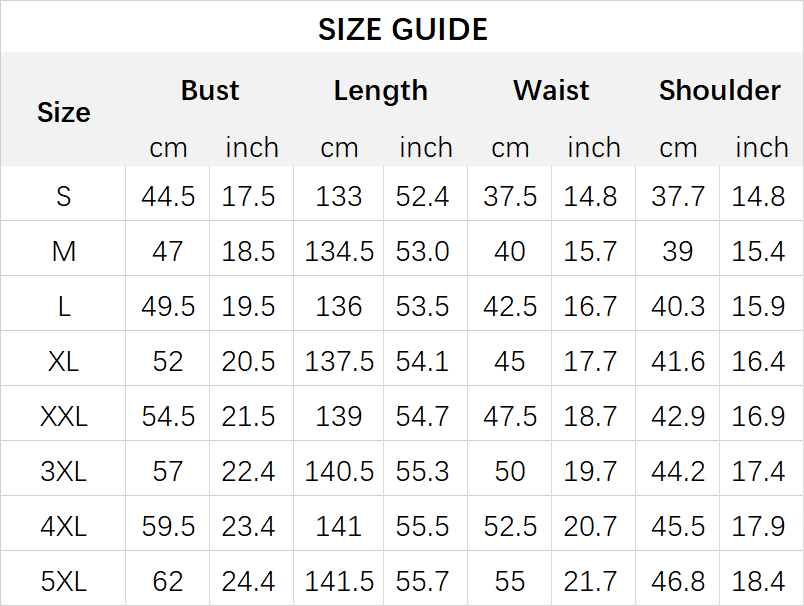Click the 46.8 shoulder cell
This screenshot has height=606, width=804.
click(678, 581)
